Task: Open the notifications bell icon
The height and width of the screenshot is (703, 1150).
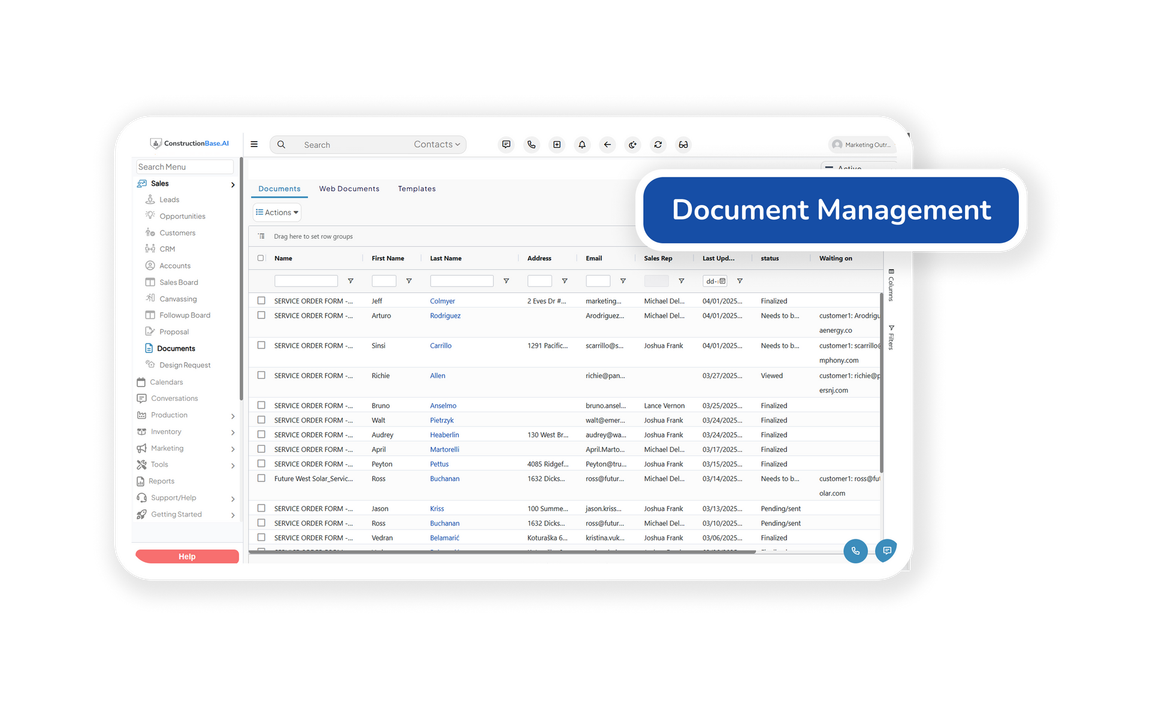Action: [x=582, y=144]
